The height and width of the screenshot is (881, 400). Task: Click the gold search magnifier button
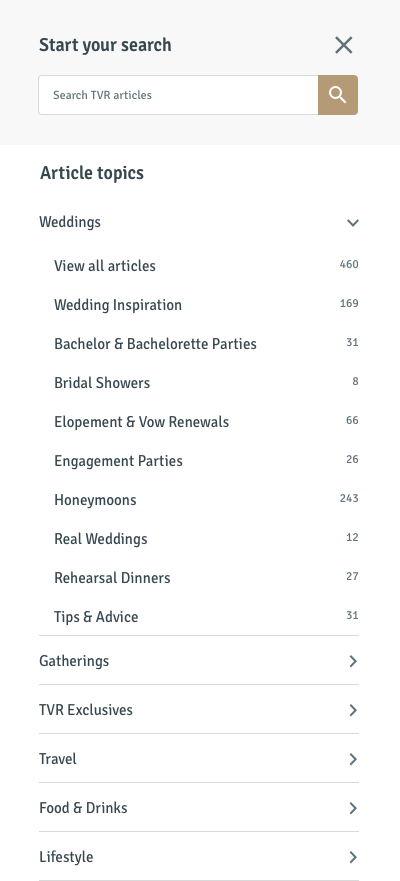[338, 95]
